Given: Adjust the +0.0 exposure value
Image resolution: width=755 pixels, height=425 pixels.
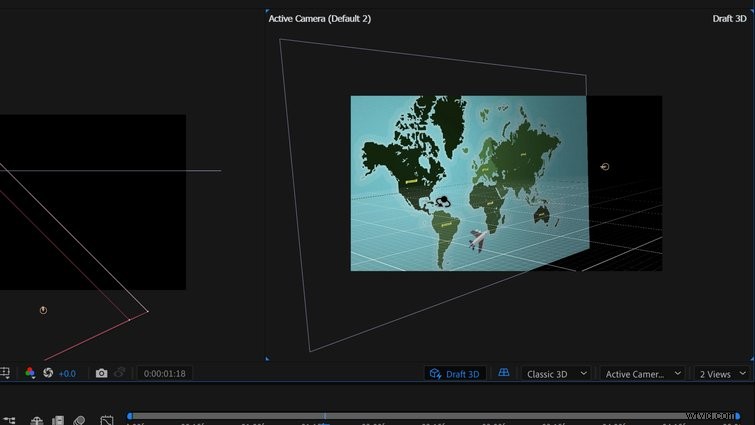Looking at the screenshot, I should [x=67, y=373].
